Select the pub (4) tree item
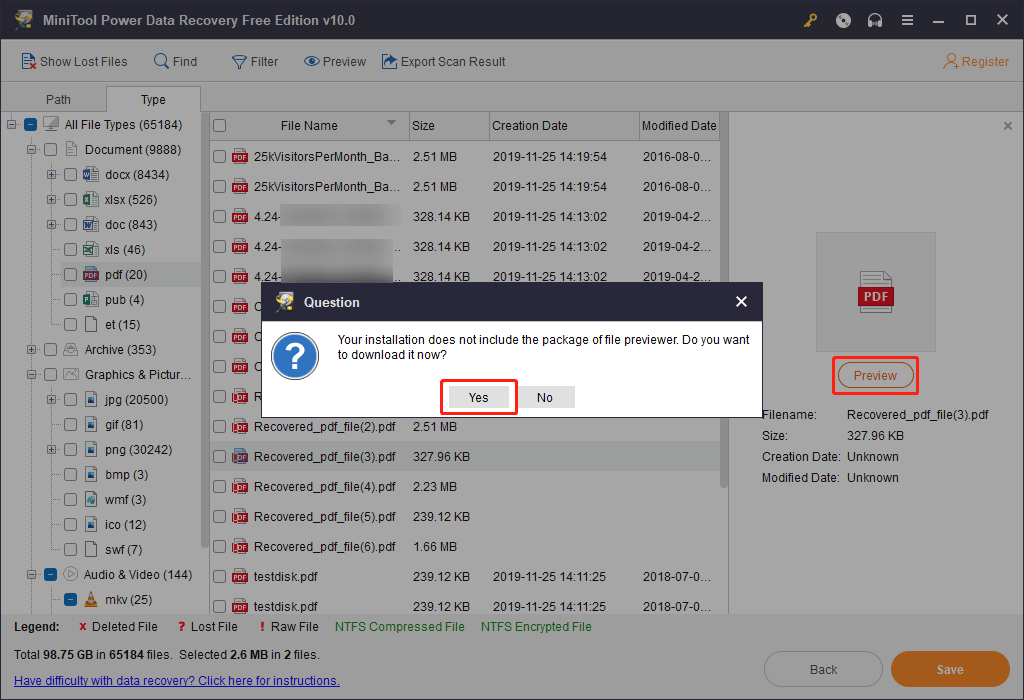Image resolution: width=1024 pixels, height=700 pixels. pyautogui.click(x=124, y=300)
